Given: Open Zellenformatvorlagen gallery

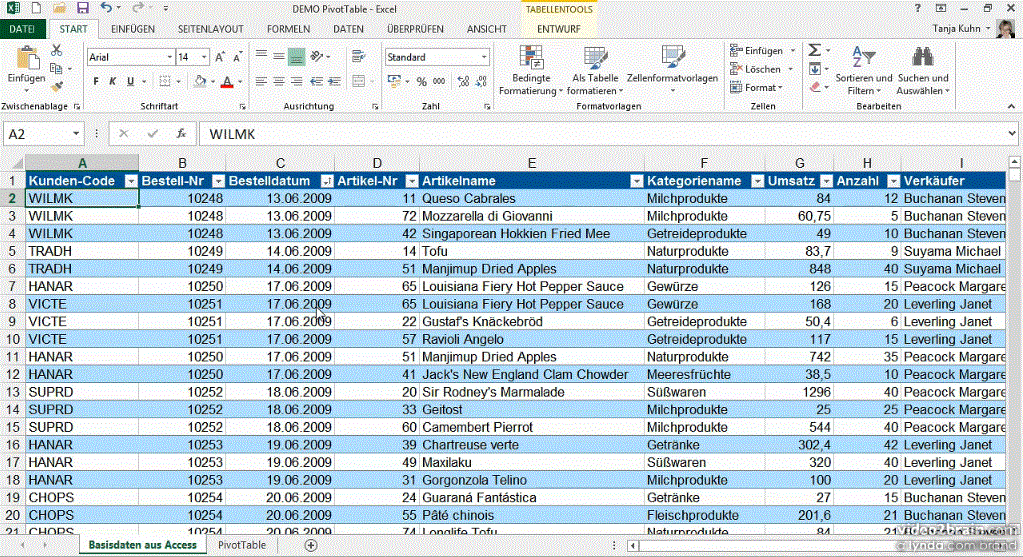Looking at the screenshot, I should coord(672,68).
